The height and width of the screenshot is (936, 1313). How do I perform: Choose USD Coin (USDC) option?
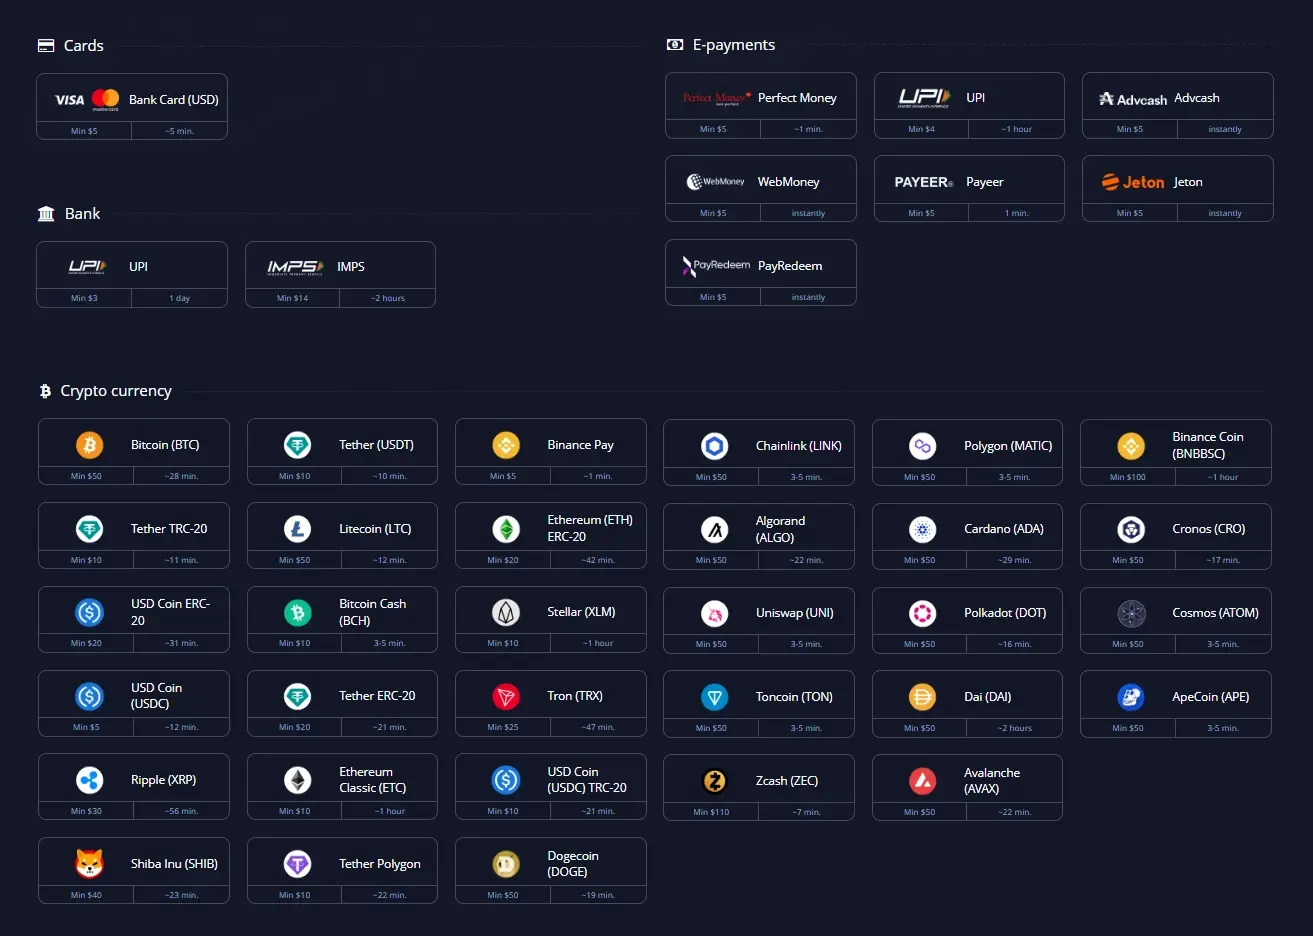click(134, 703)
